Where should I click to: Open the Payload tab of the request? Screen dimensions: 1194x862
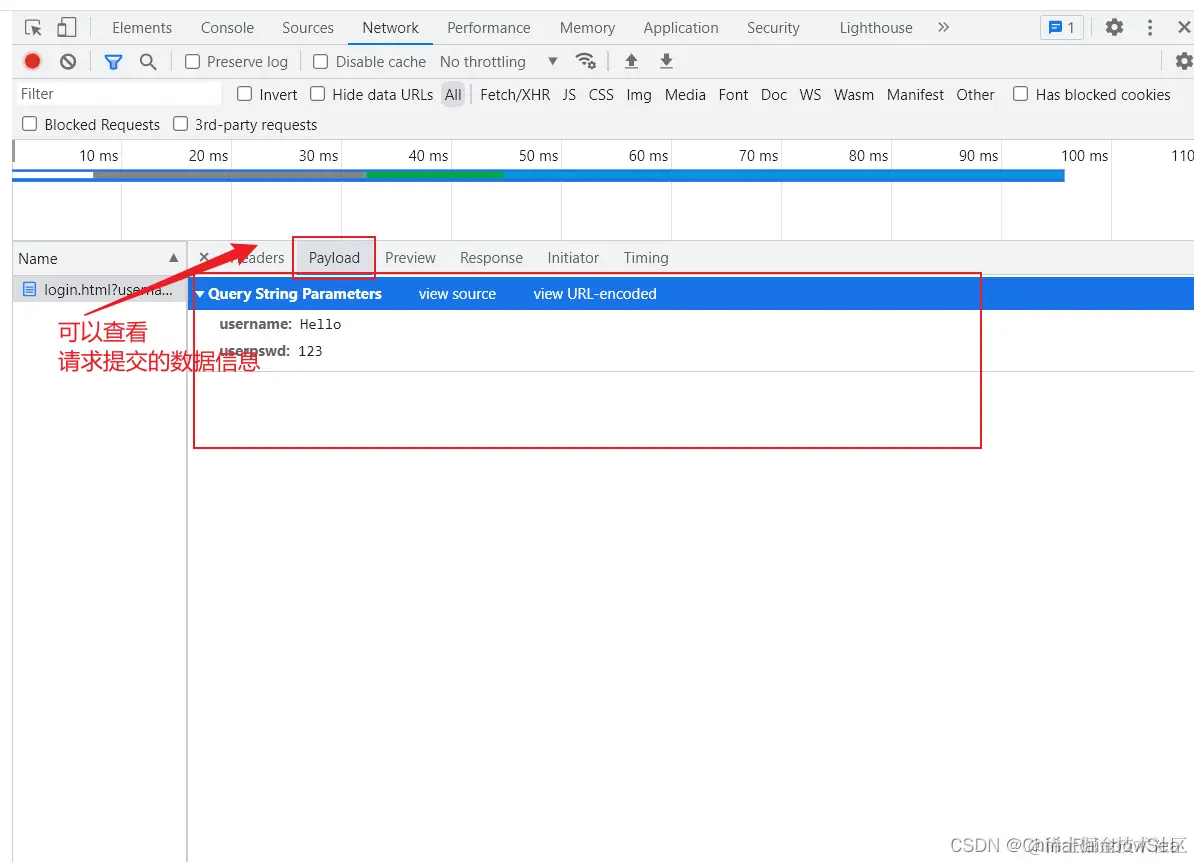(x=334, y=258)
